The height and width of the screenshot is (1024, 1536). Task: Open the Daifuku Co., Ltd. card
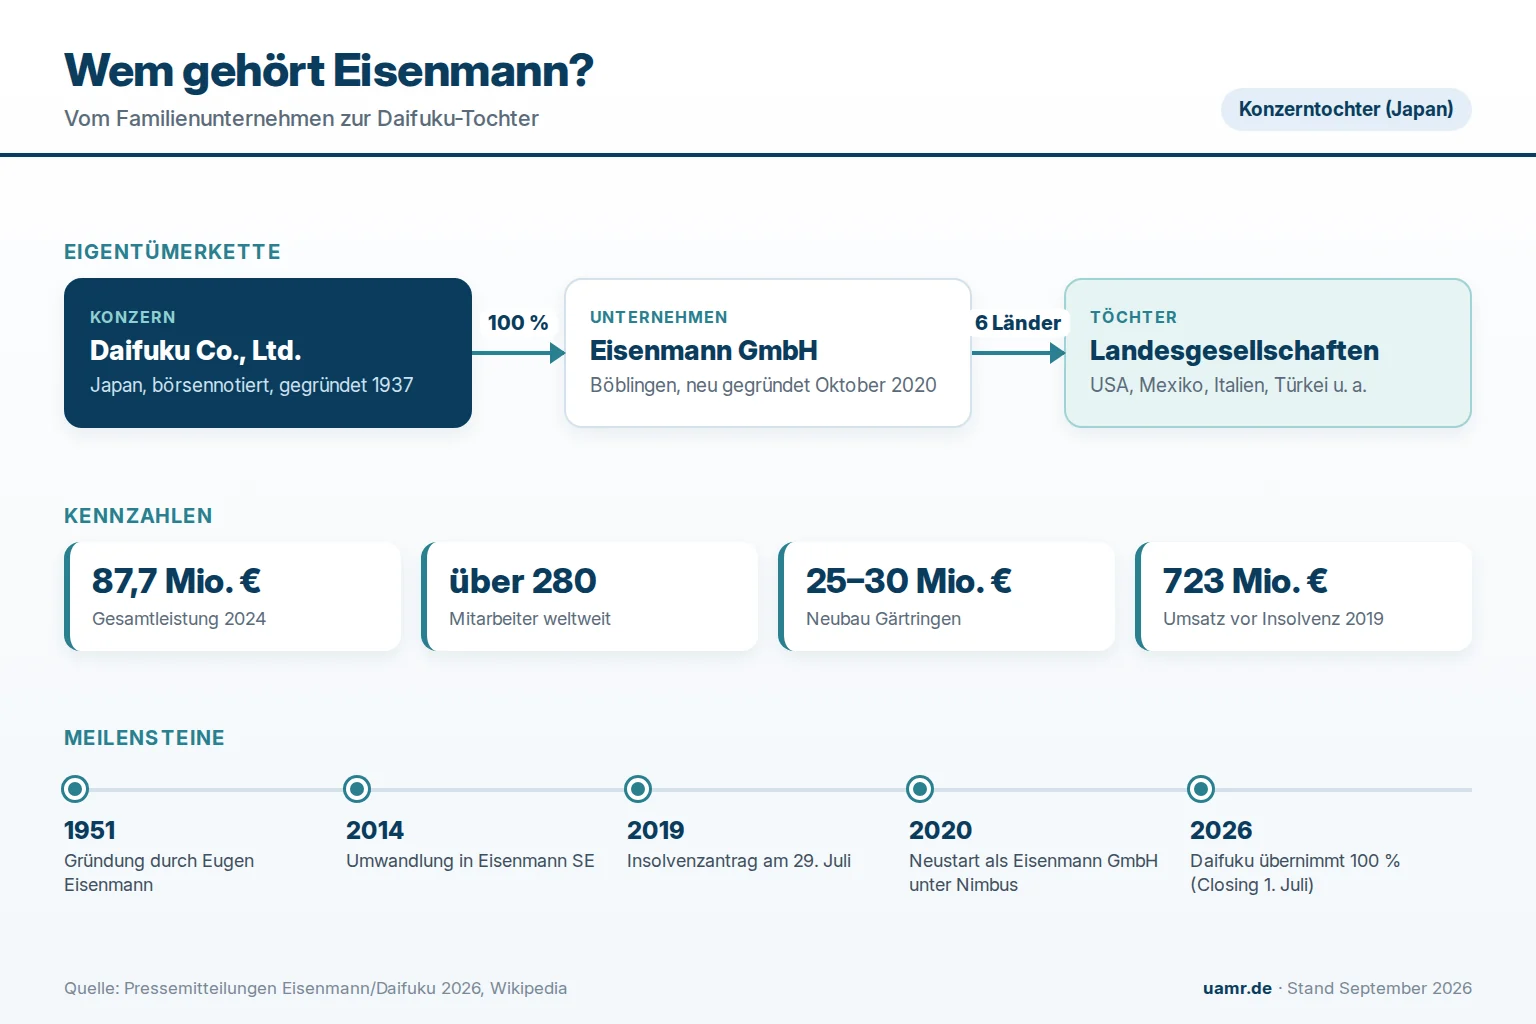(x=268, y=353)
